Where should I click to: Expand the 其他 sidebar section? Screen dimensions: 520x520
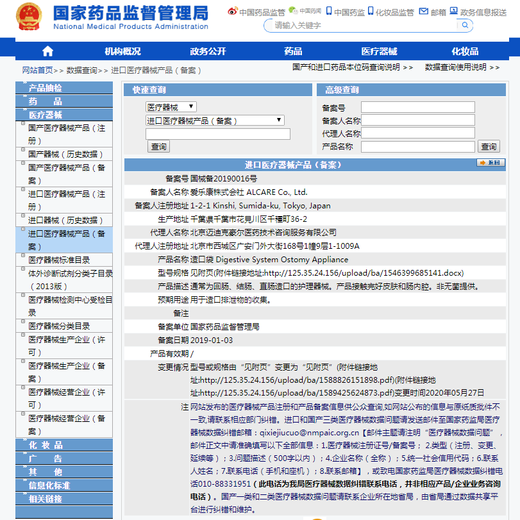(x=64, y=472)
